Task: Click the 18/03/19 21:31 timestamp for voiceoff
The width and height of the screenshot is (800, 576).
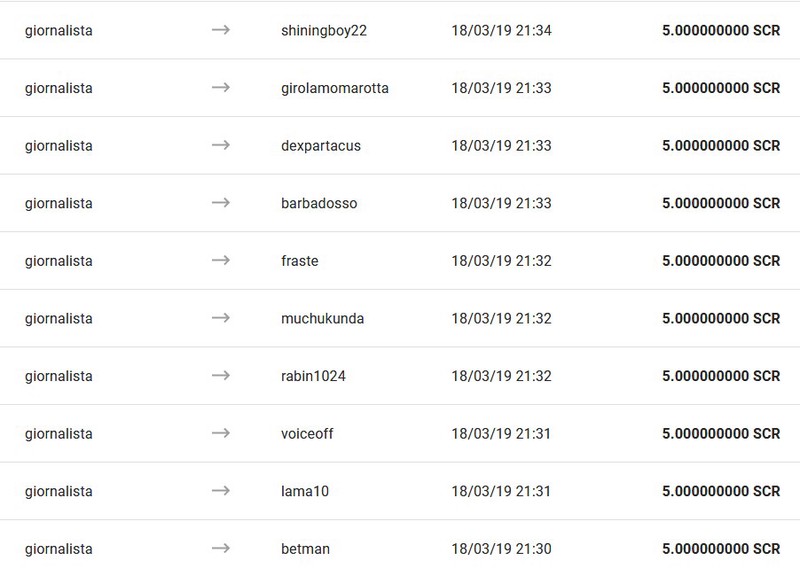Action: coord(501,434)
